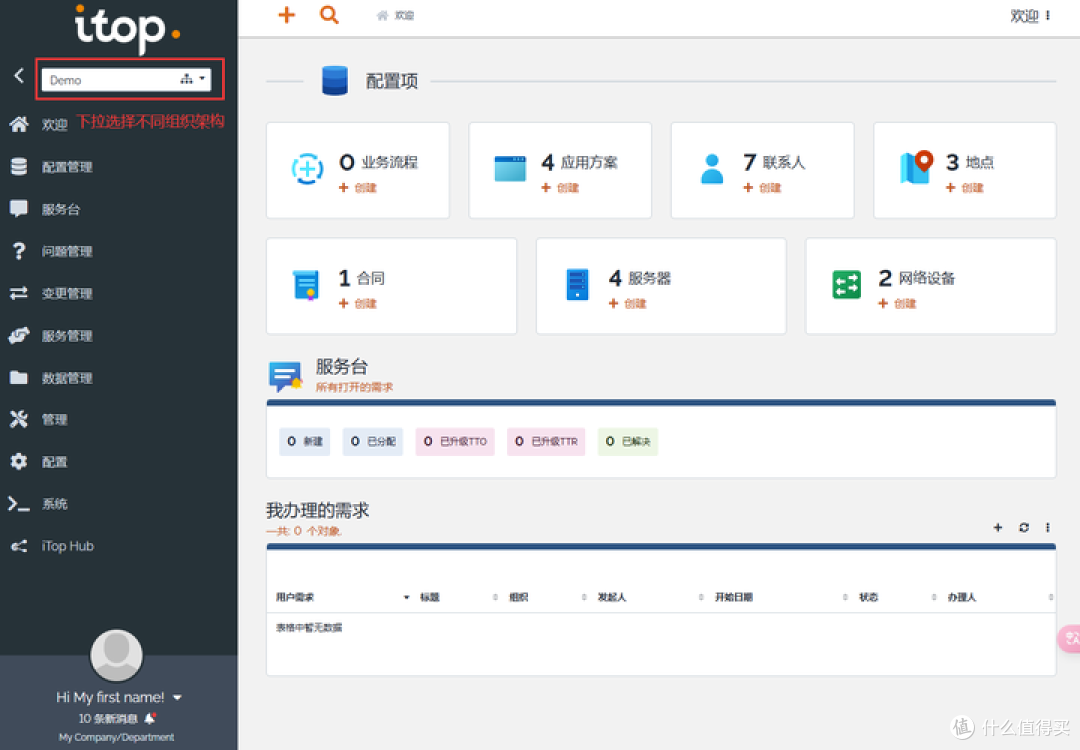Click the 业务流程 icon
This screenshot has width=1080, height=750.
[307, 169]
